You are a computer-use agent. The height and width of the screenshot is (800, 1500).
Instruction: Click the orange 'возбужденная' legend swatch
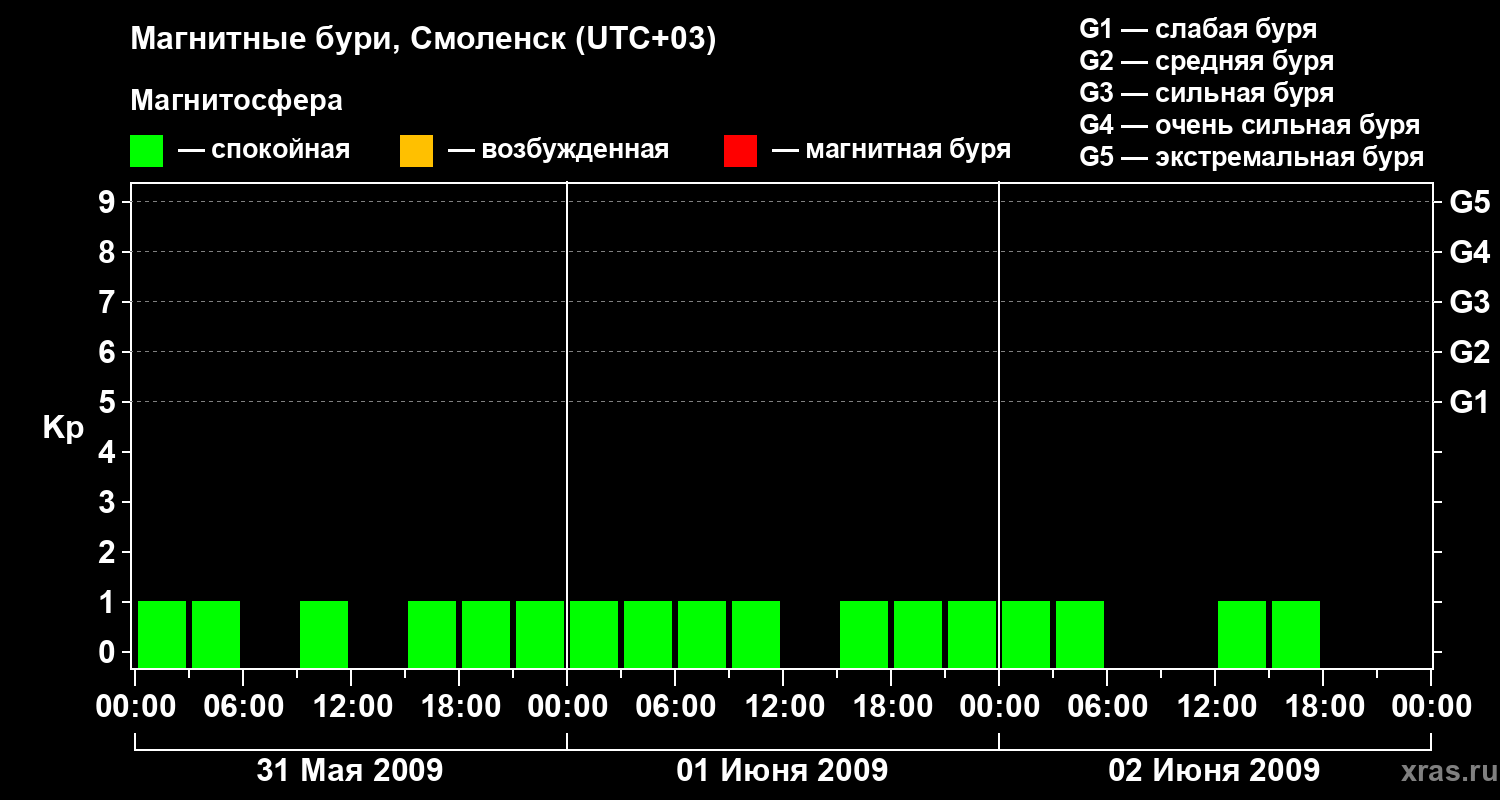[x=416, y=151]
